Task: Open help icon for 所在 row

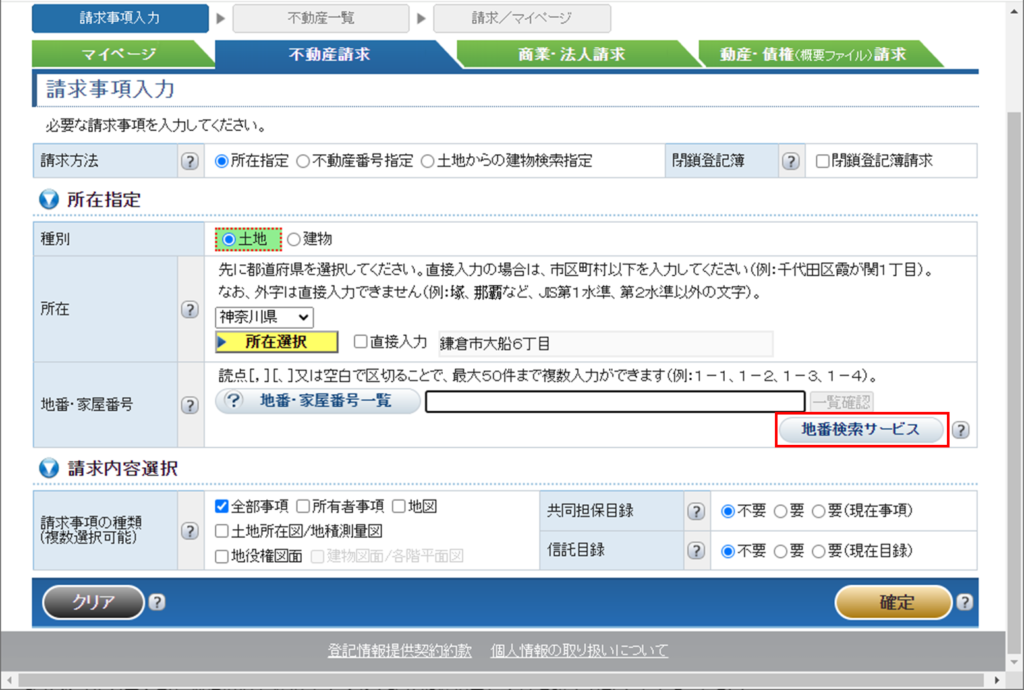Action: tap(189, 309)
